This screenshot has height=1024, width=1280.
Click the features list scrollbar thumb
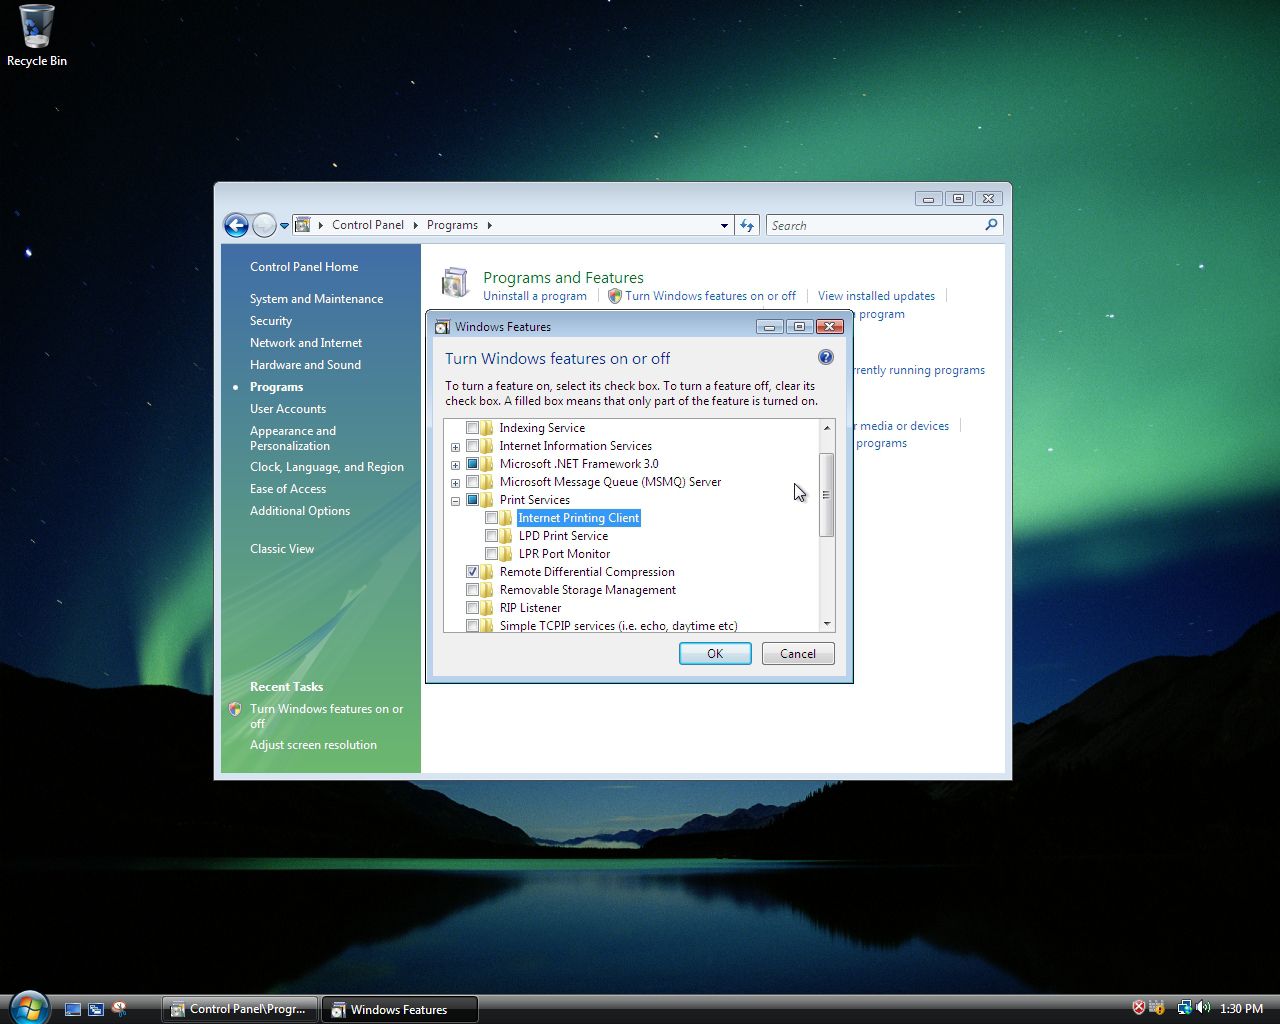click(827, 494)
